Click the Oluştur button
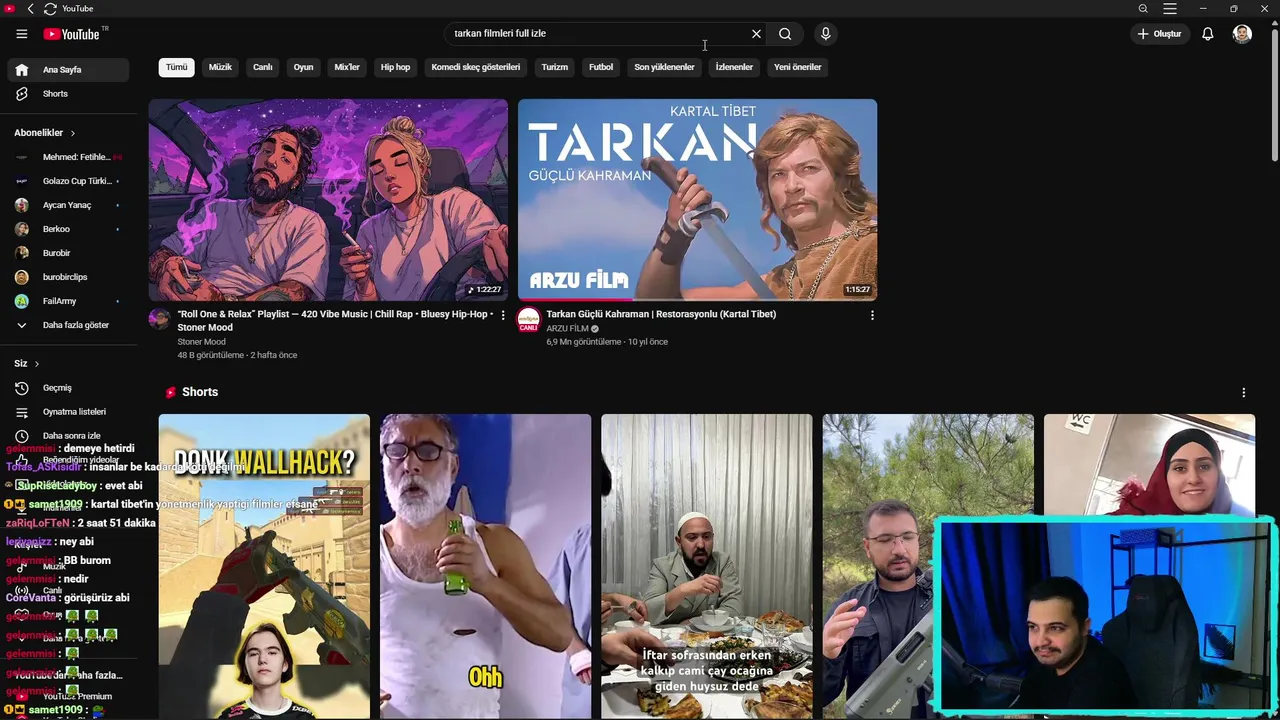 point(1159,34)
